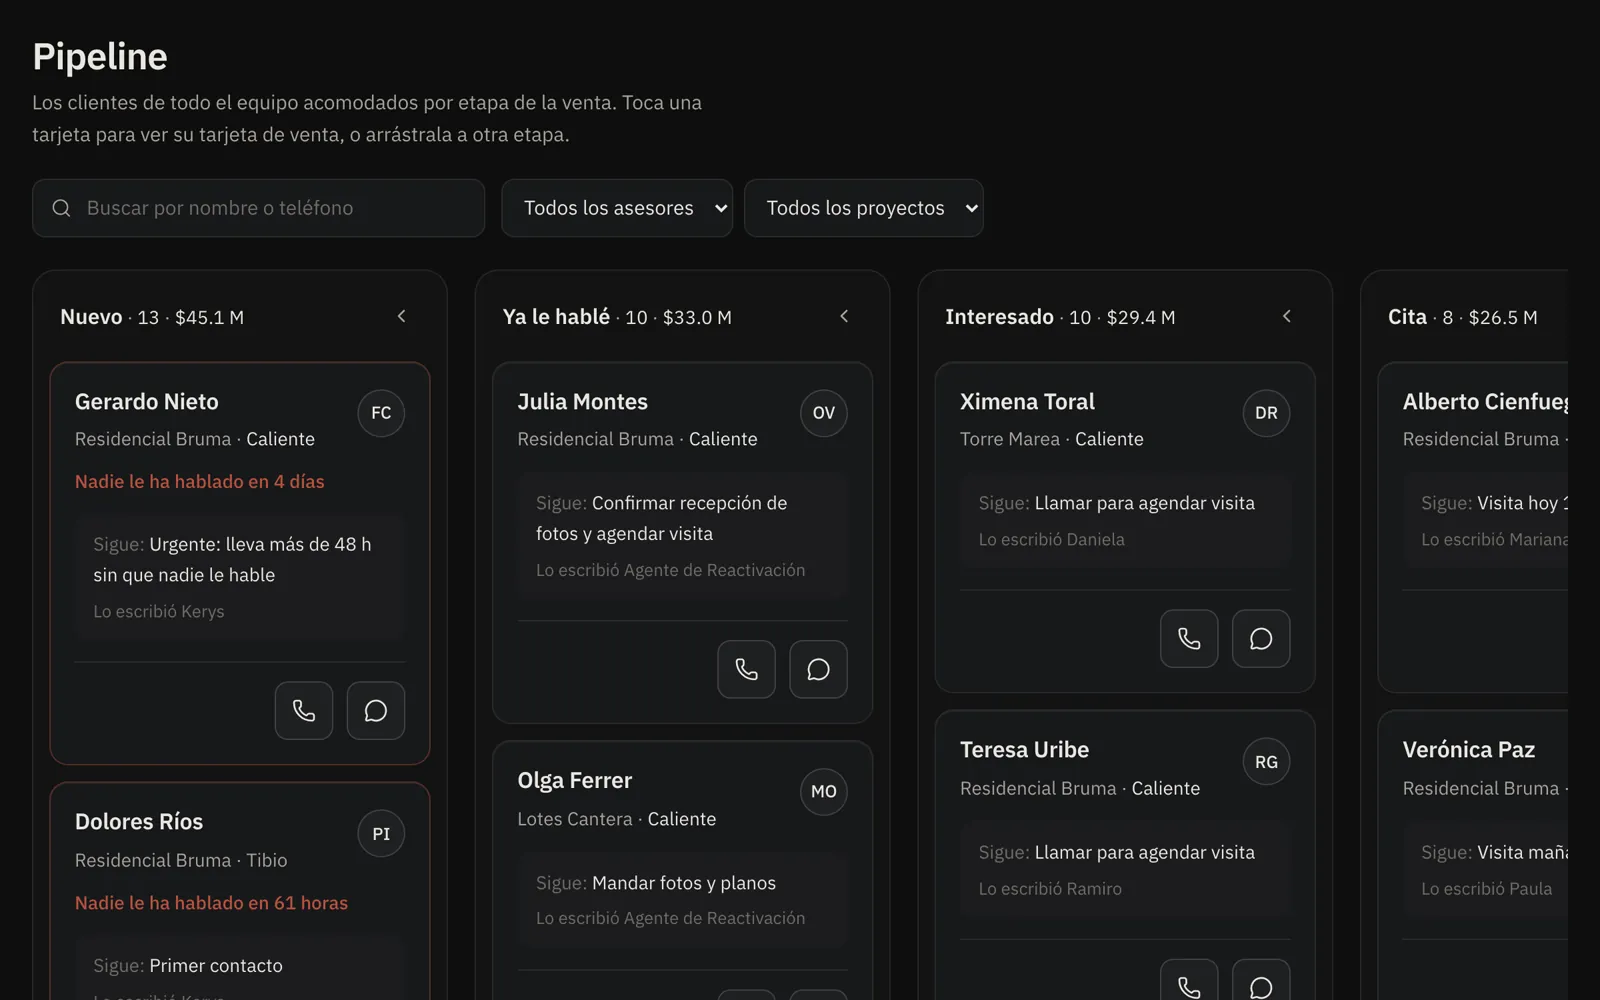Collapse the Nuevo column
The width and height of the screenshot is (1600, 1000).
tap(402, 316)
